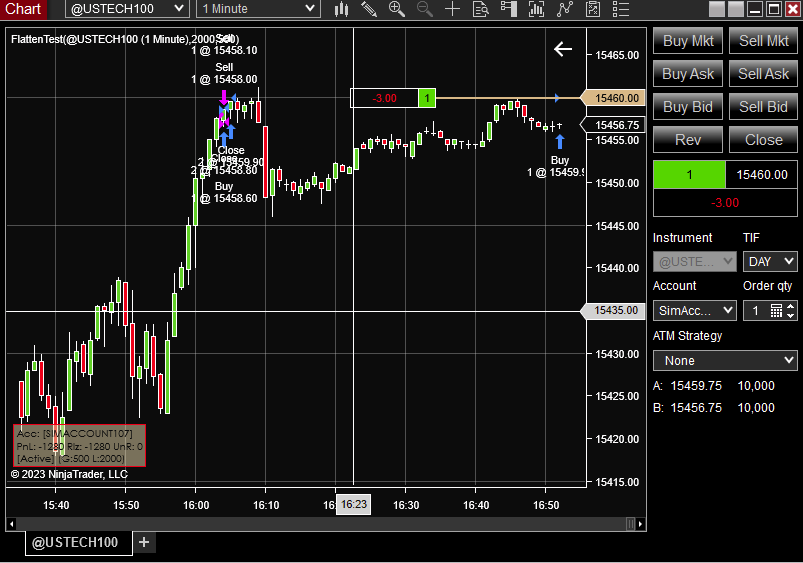Viewport: 803px width, 563px height.
Task: Click scrollbar left arrow below chart
Action: click(x=11, y=524)
